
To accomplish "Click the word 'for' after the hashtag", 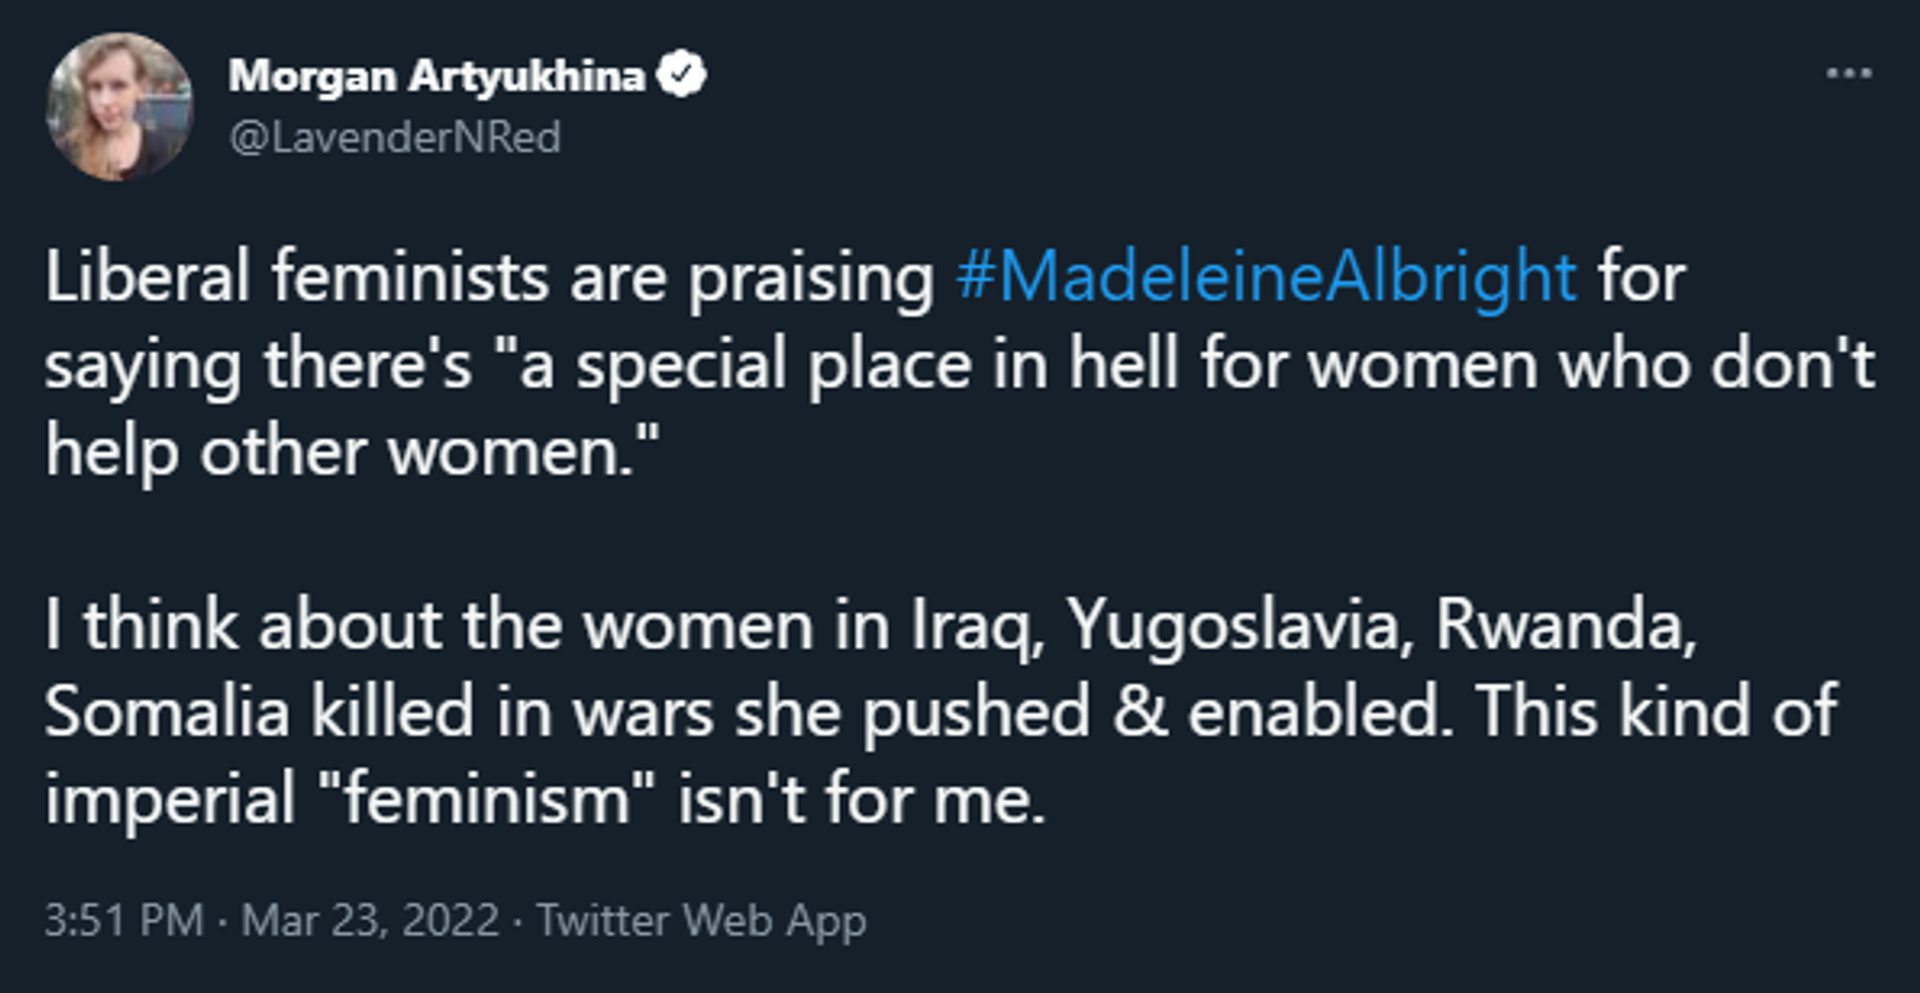I will click(x=1641, y=277).
